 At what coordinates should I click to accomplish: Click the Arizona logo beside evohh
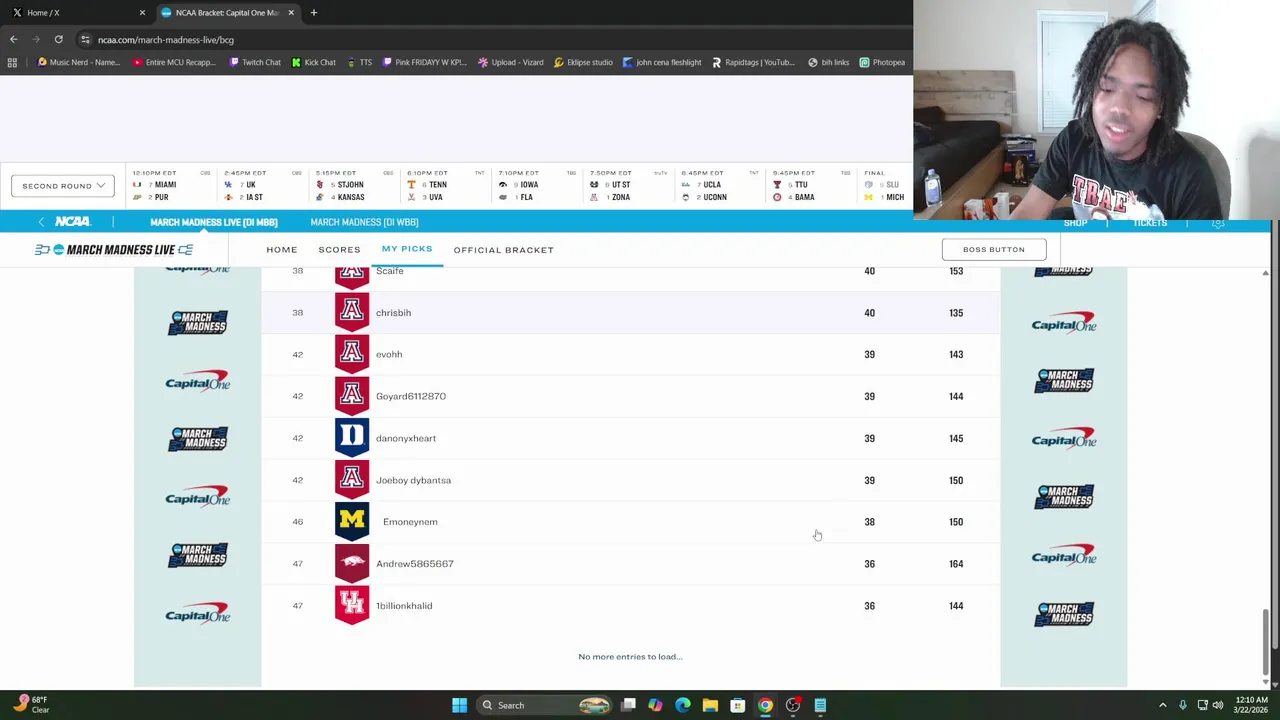351,354
